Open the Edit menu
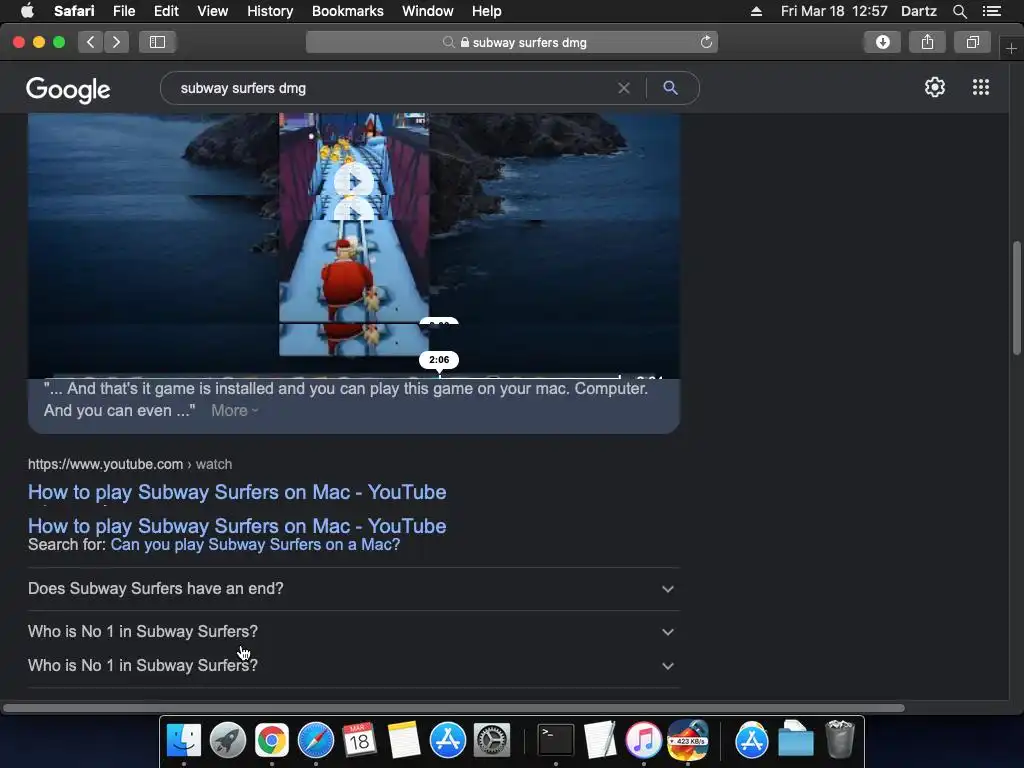The width and height of the screenshot is (1024, 768). [166, 11]
